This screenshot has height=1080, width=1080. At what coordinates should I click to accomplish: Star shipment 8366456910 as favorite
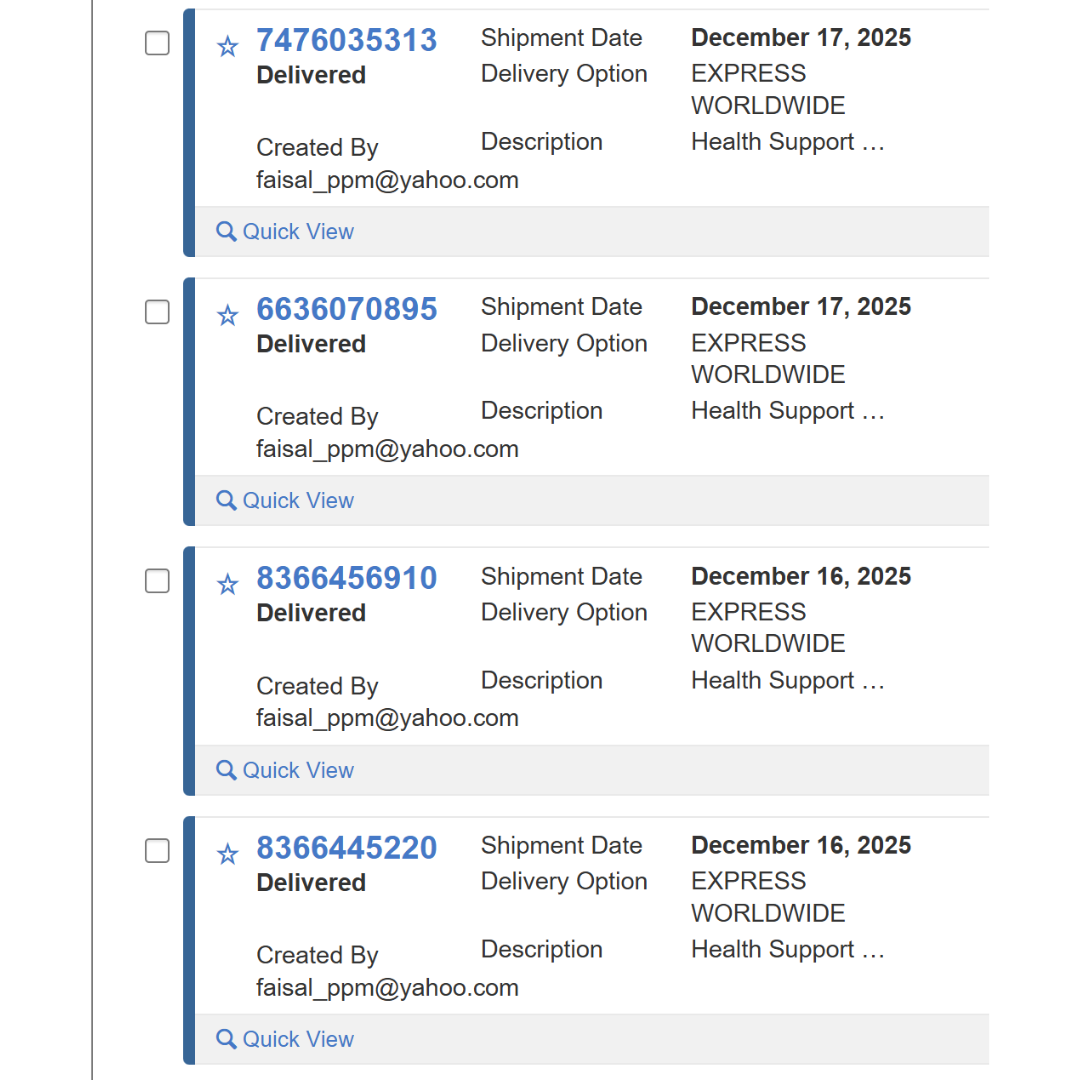click(228, 585)
